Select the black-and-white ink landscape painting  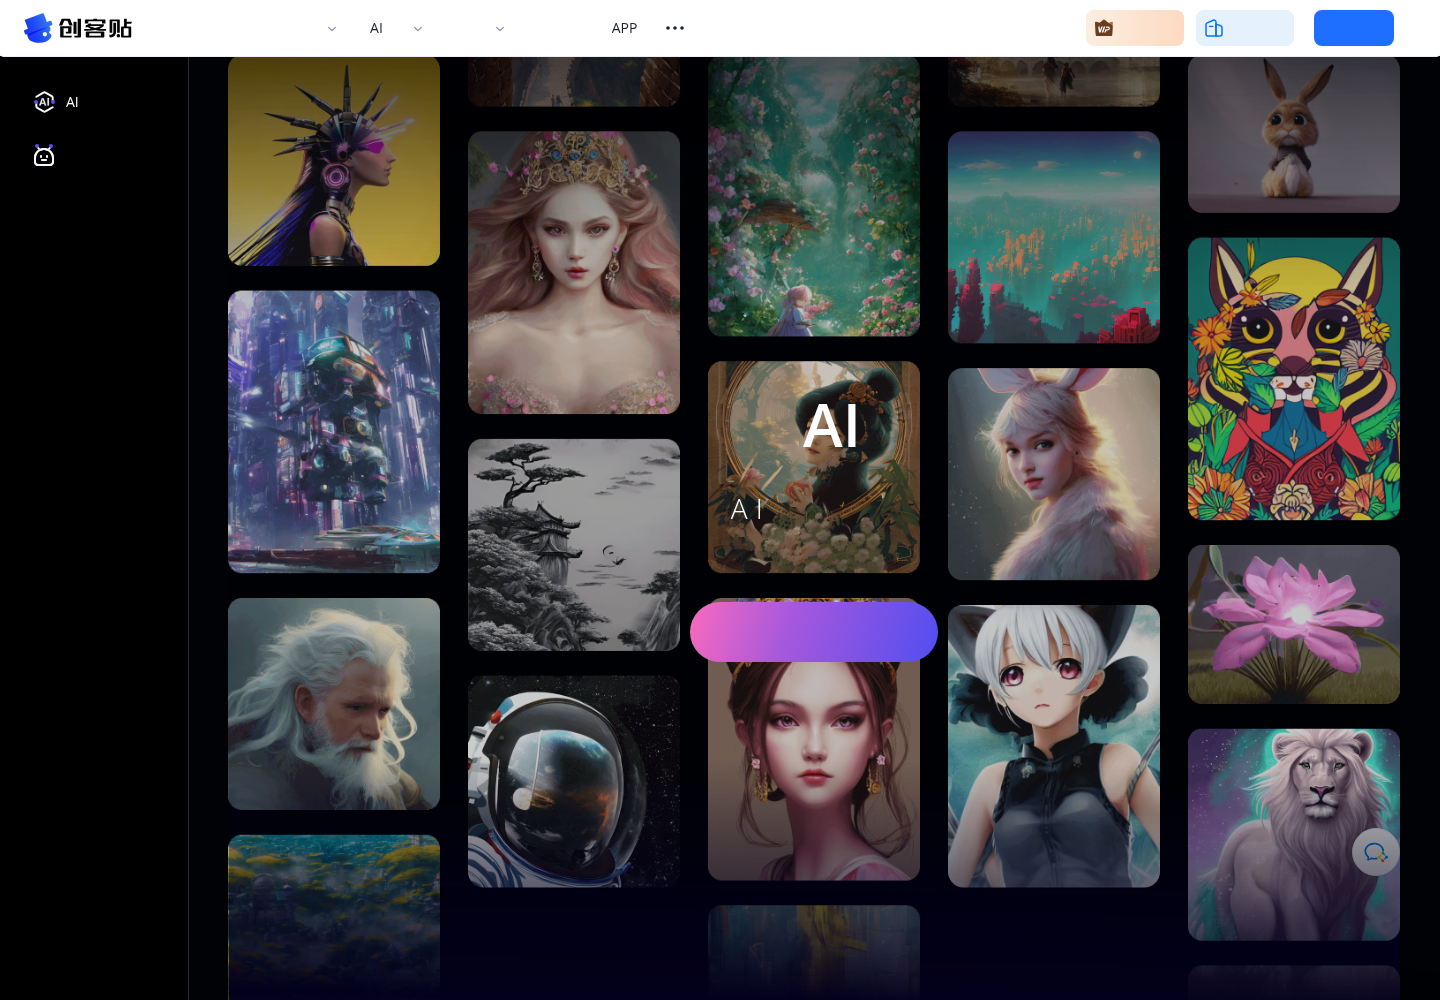[574, 545]
